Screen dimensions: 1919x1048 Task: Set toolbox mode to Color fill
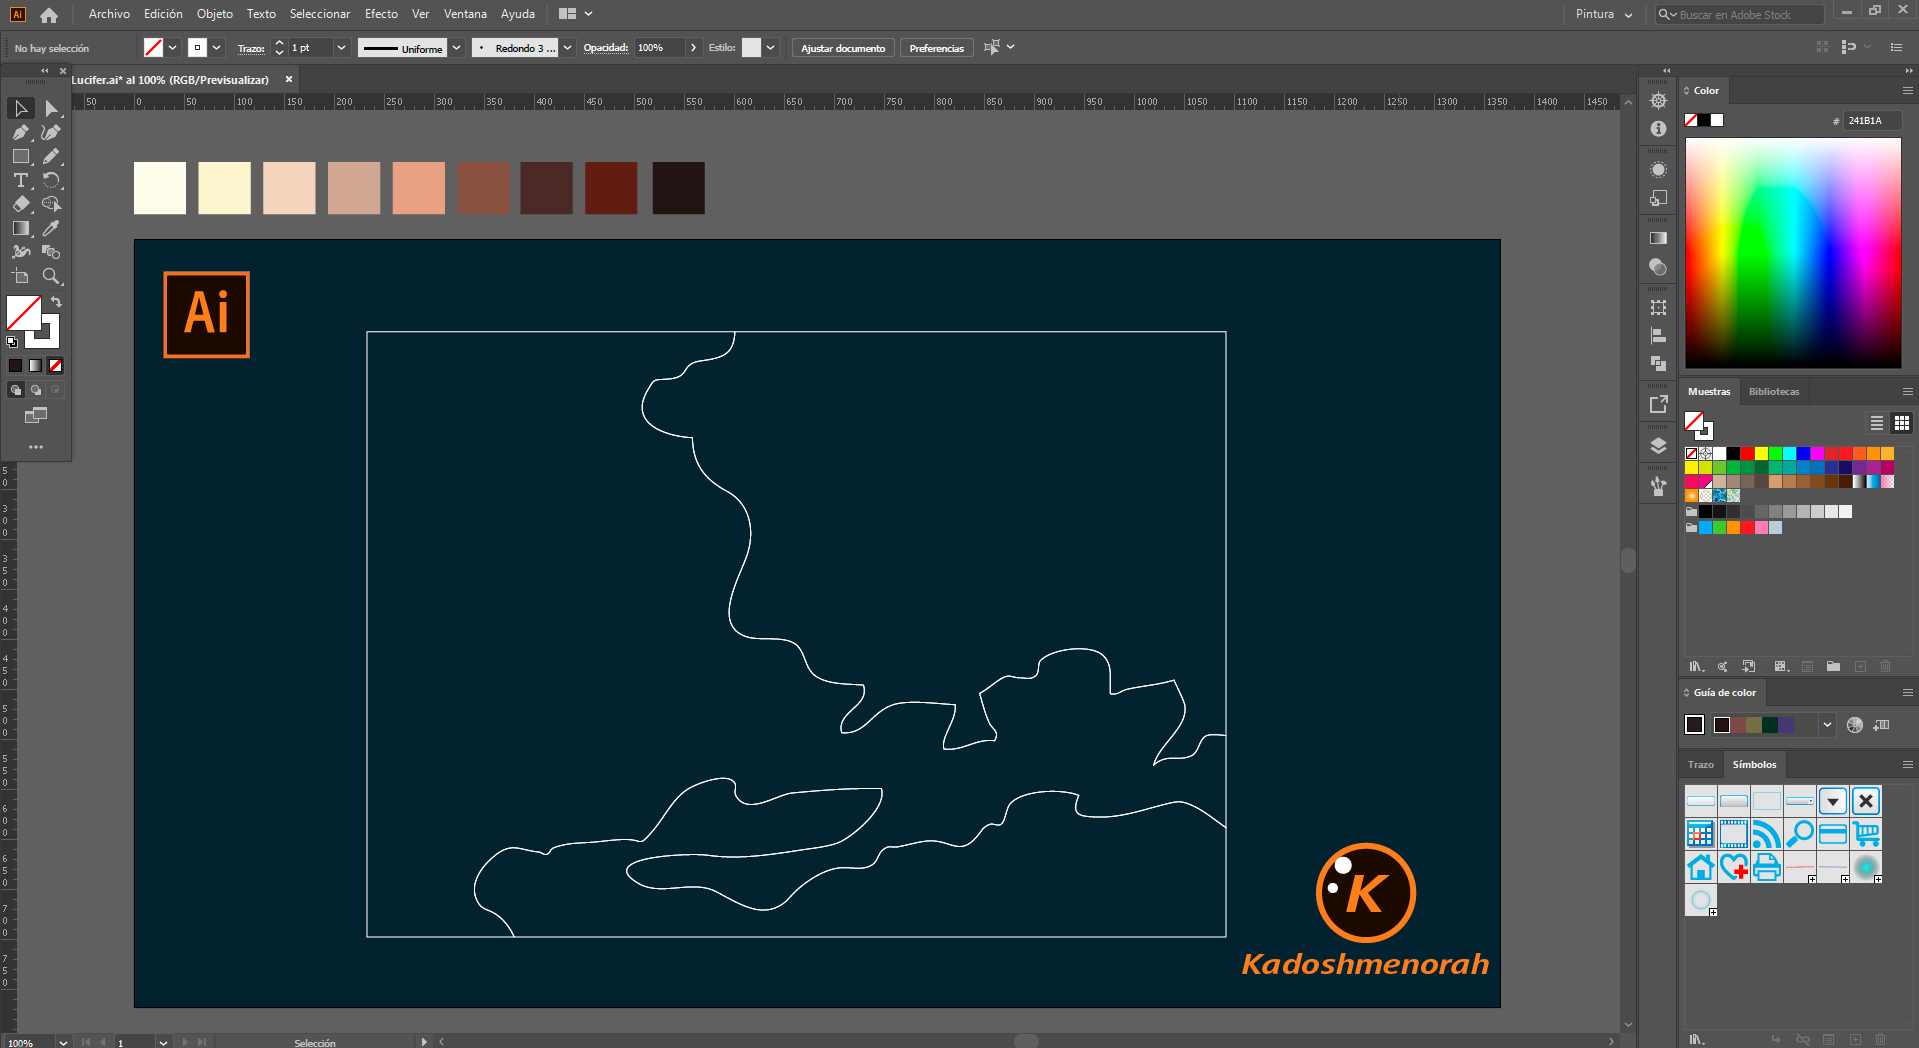coord(15,366)
